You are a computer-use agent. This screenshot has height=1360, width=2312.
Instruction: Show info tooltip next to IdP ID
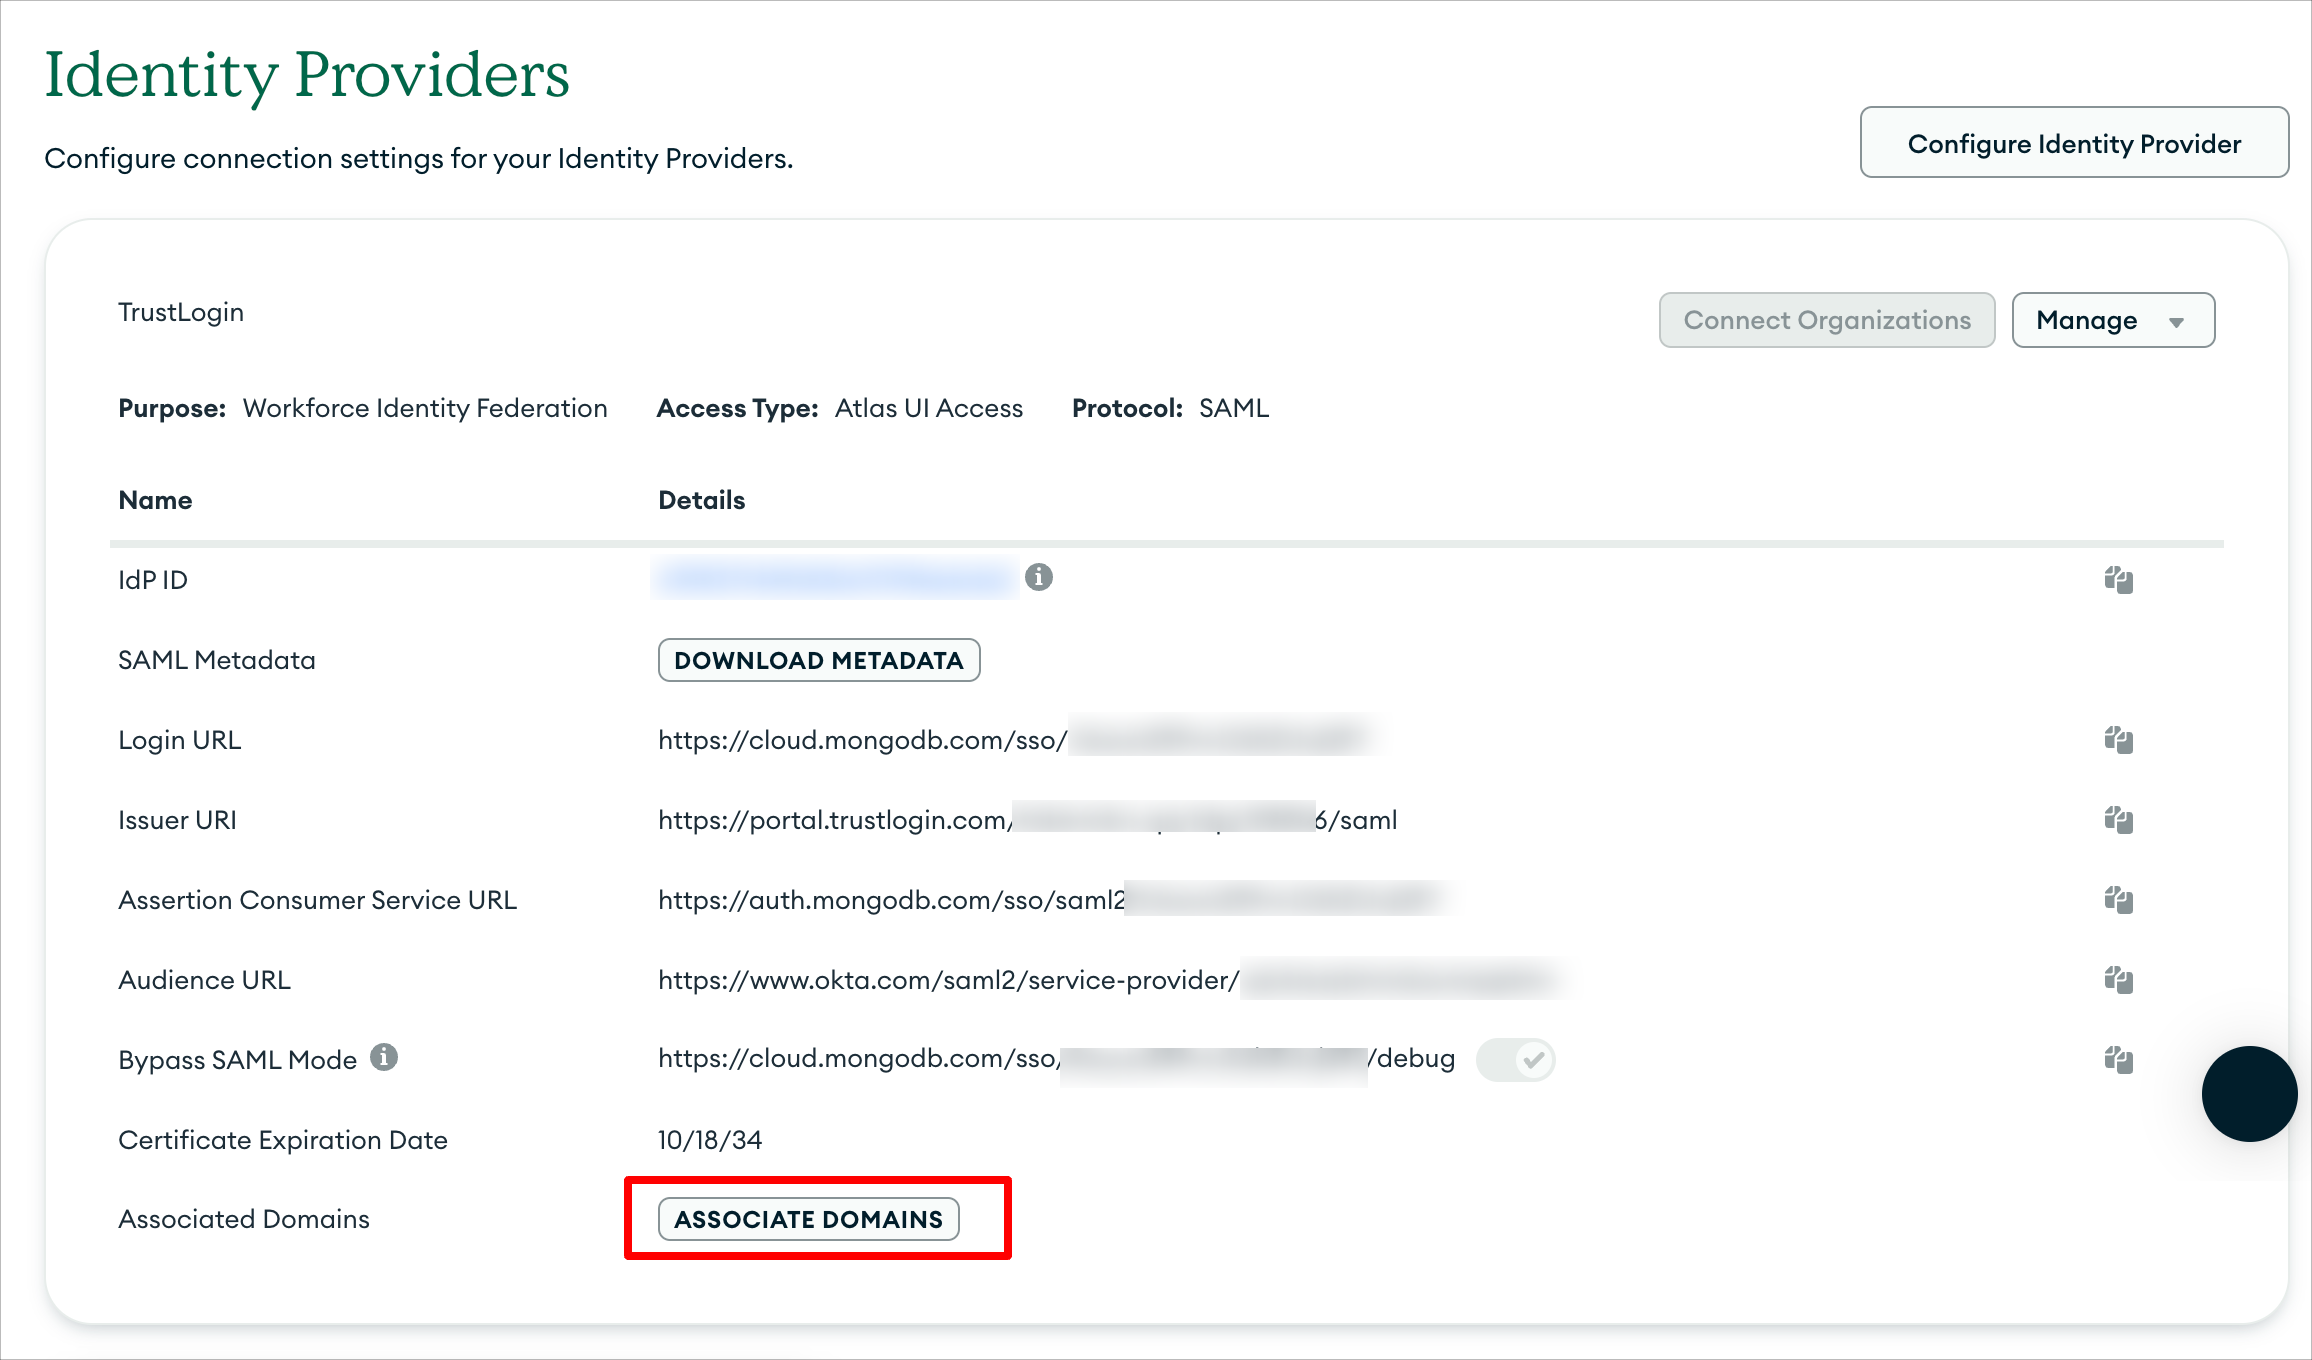click(x=1039, y=577)
